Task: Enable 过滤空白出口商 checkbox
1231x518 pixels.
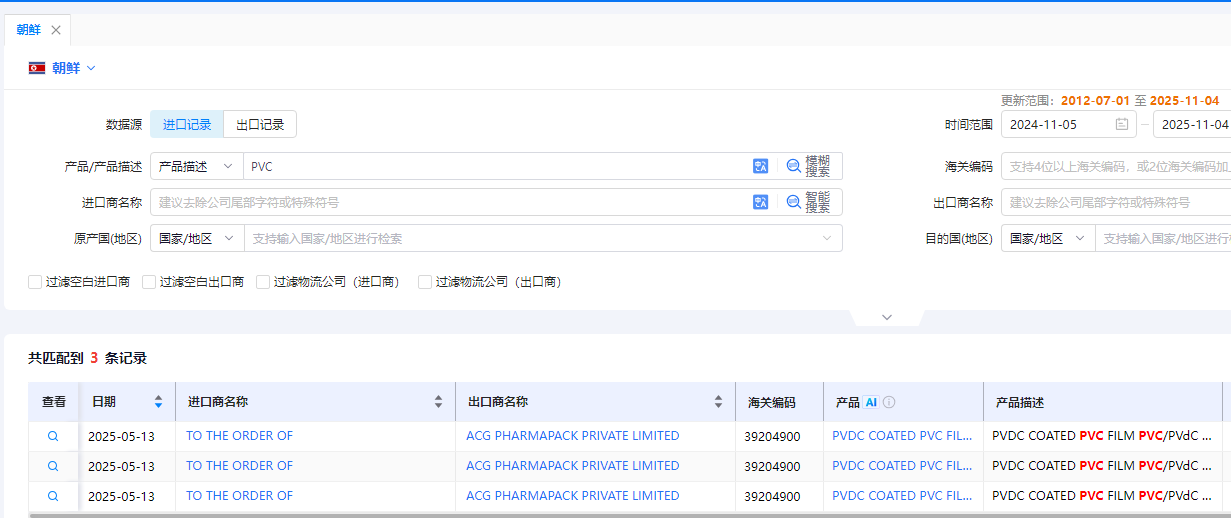Action: pyautogui.click(x=149, y=282)
